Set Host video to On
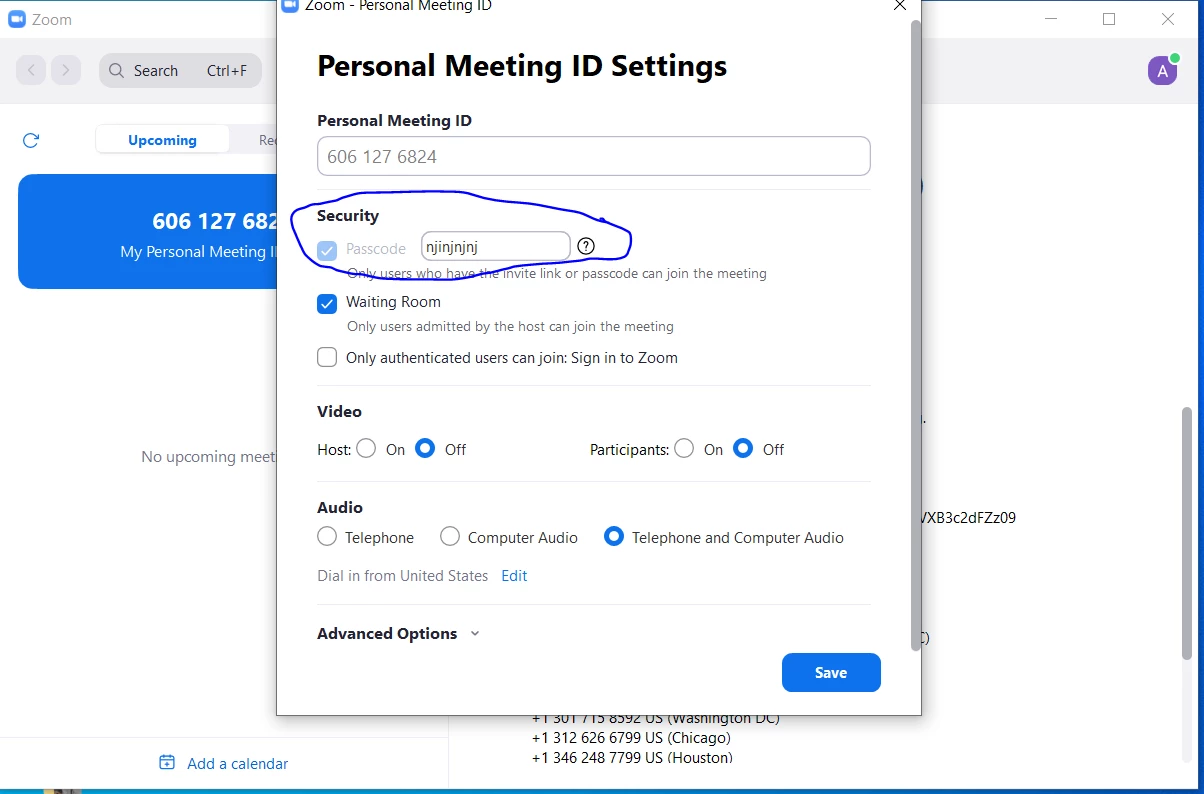Viewport: 1204px width, 794px height. (366, 449)
